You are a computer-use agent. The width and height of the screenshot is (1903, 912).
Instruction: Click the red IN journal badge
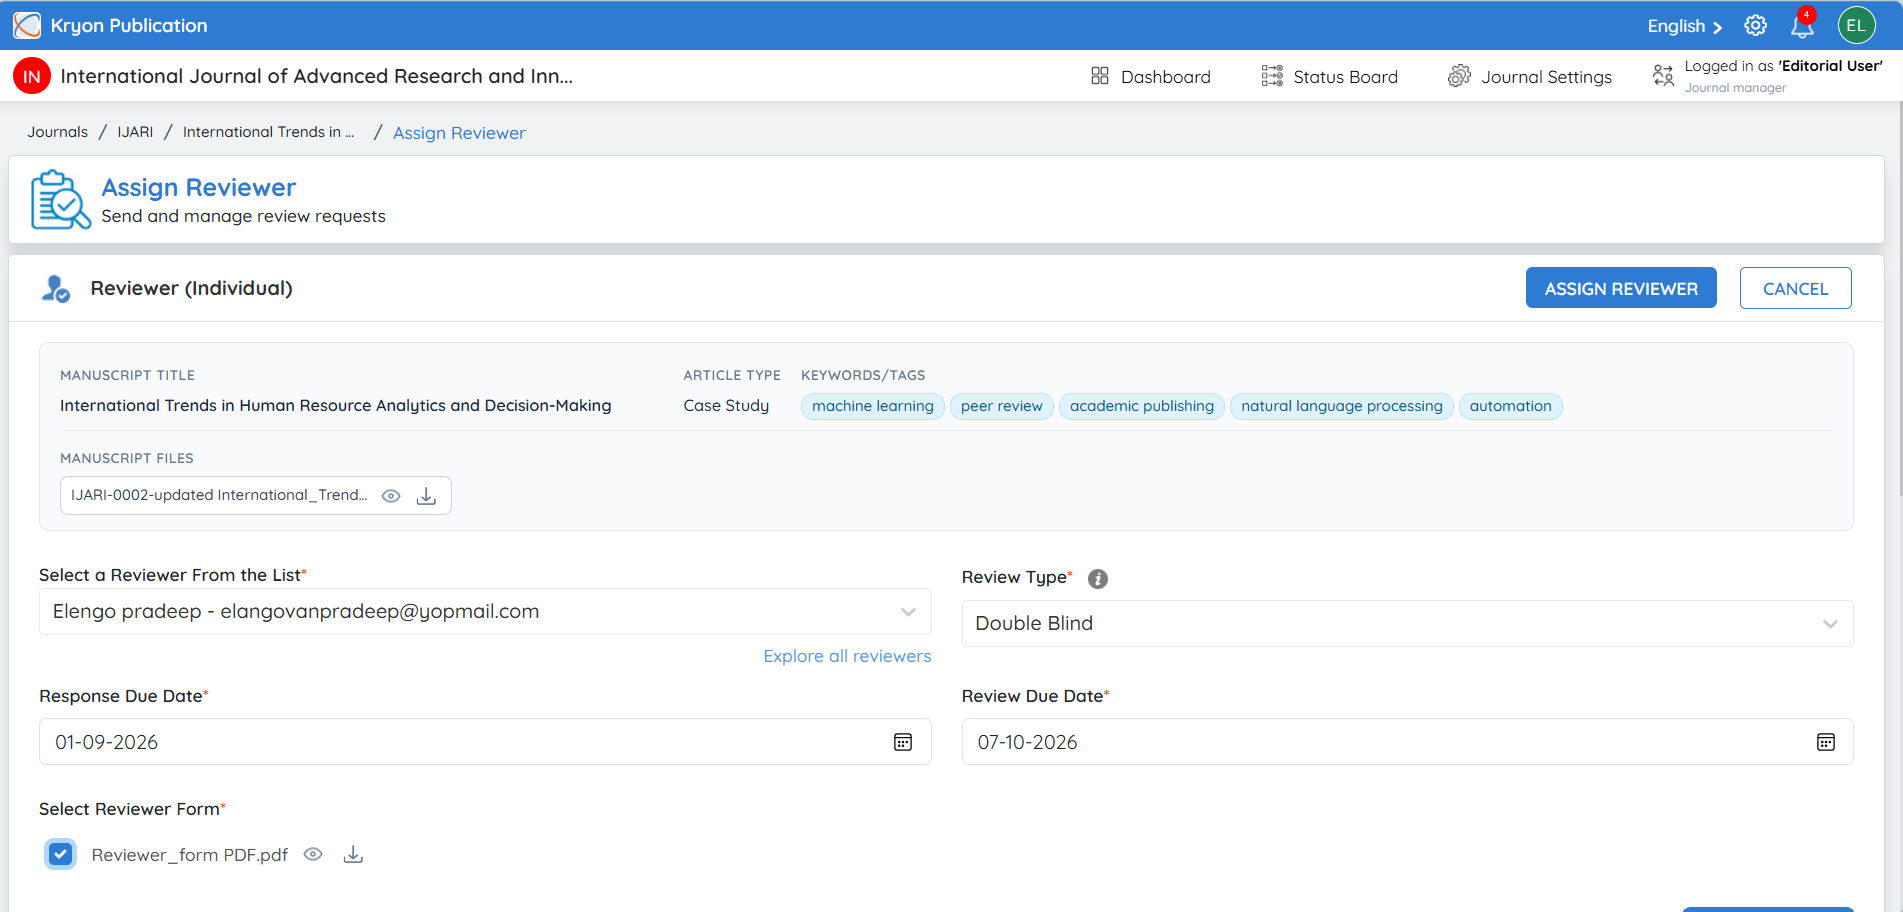click(32, 76)
